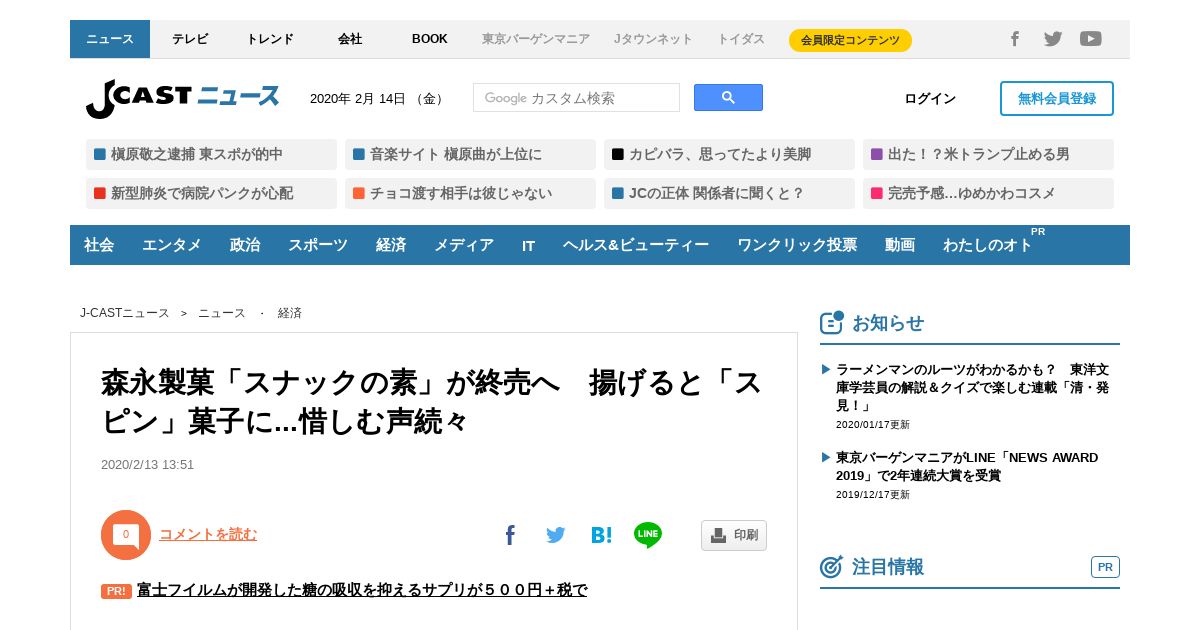Select the ニュース top tab
Image resolution: width=1200 pixels, height=630 pixels.
point(110,39)
